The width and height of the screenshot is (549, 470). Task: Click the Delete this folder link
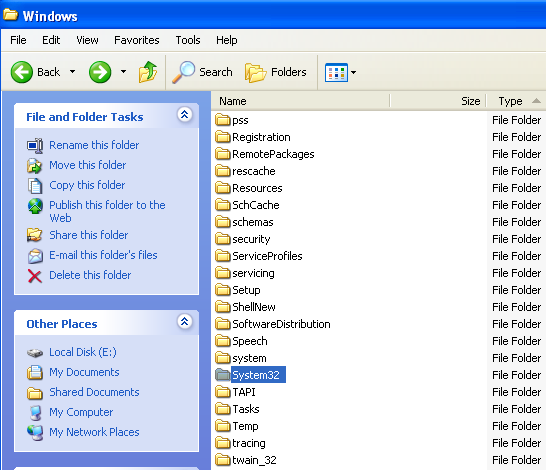coord(90,275)
